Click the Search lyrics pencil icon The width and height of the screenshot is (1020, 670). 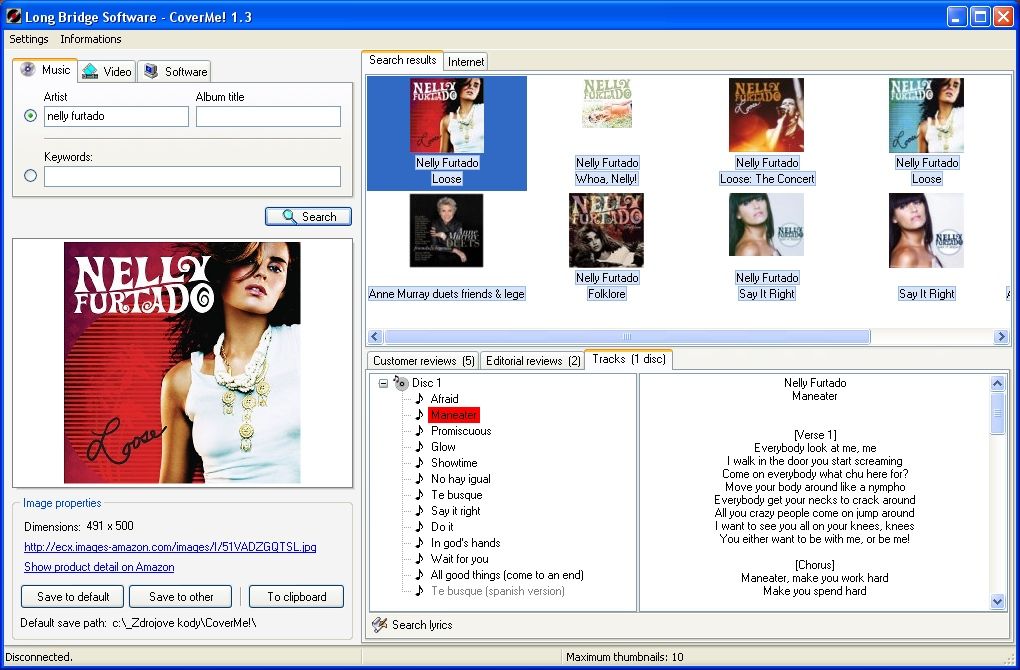(379, 625)
